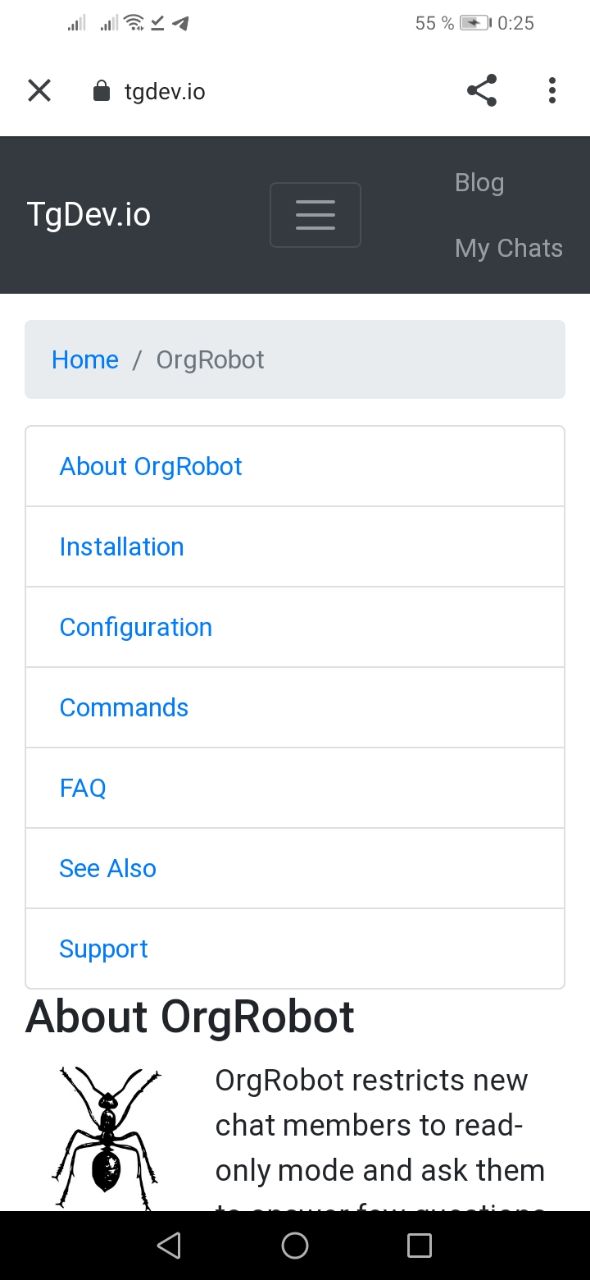Tap the Wi-Fi status icon
The image size is (590, 1280).
click(134, 23)
